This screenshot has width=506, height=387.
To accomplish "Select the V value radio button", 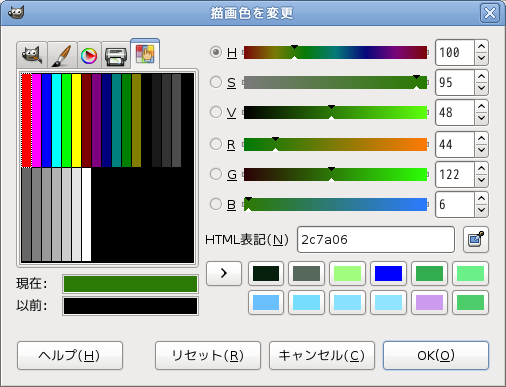I will (x=216, y=112).
